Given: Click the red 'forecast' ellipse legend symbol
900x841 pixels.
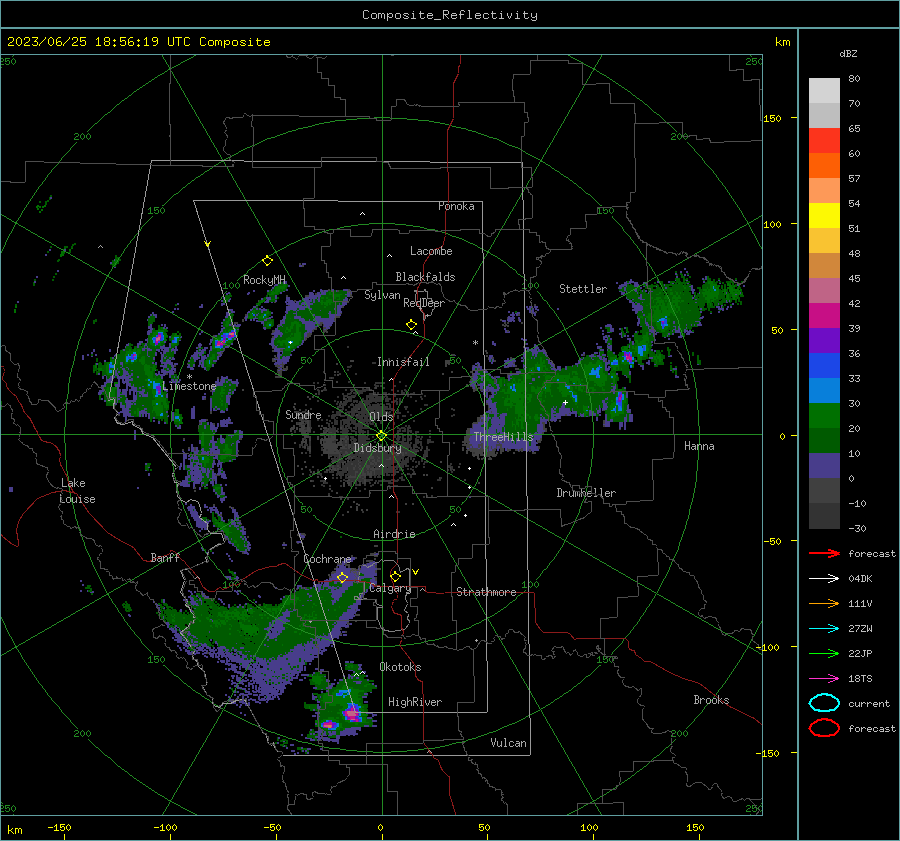Looking at the screenshot, I should (x=824, y=728).
